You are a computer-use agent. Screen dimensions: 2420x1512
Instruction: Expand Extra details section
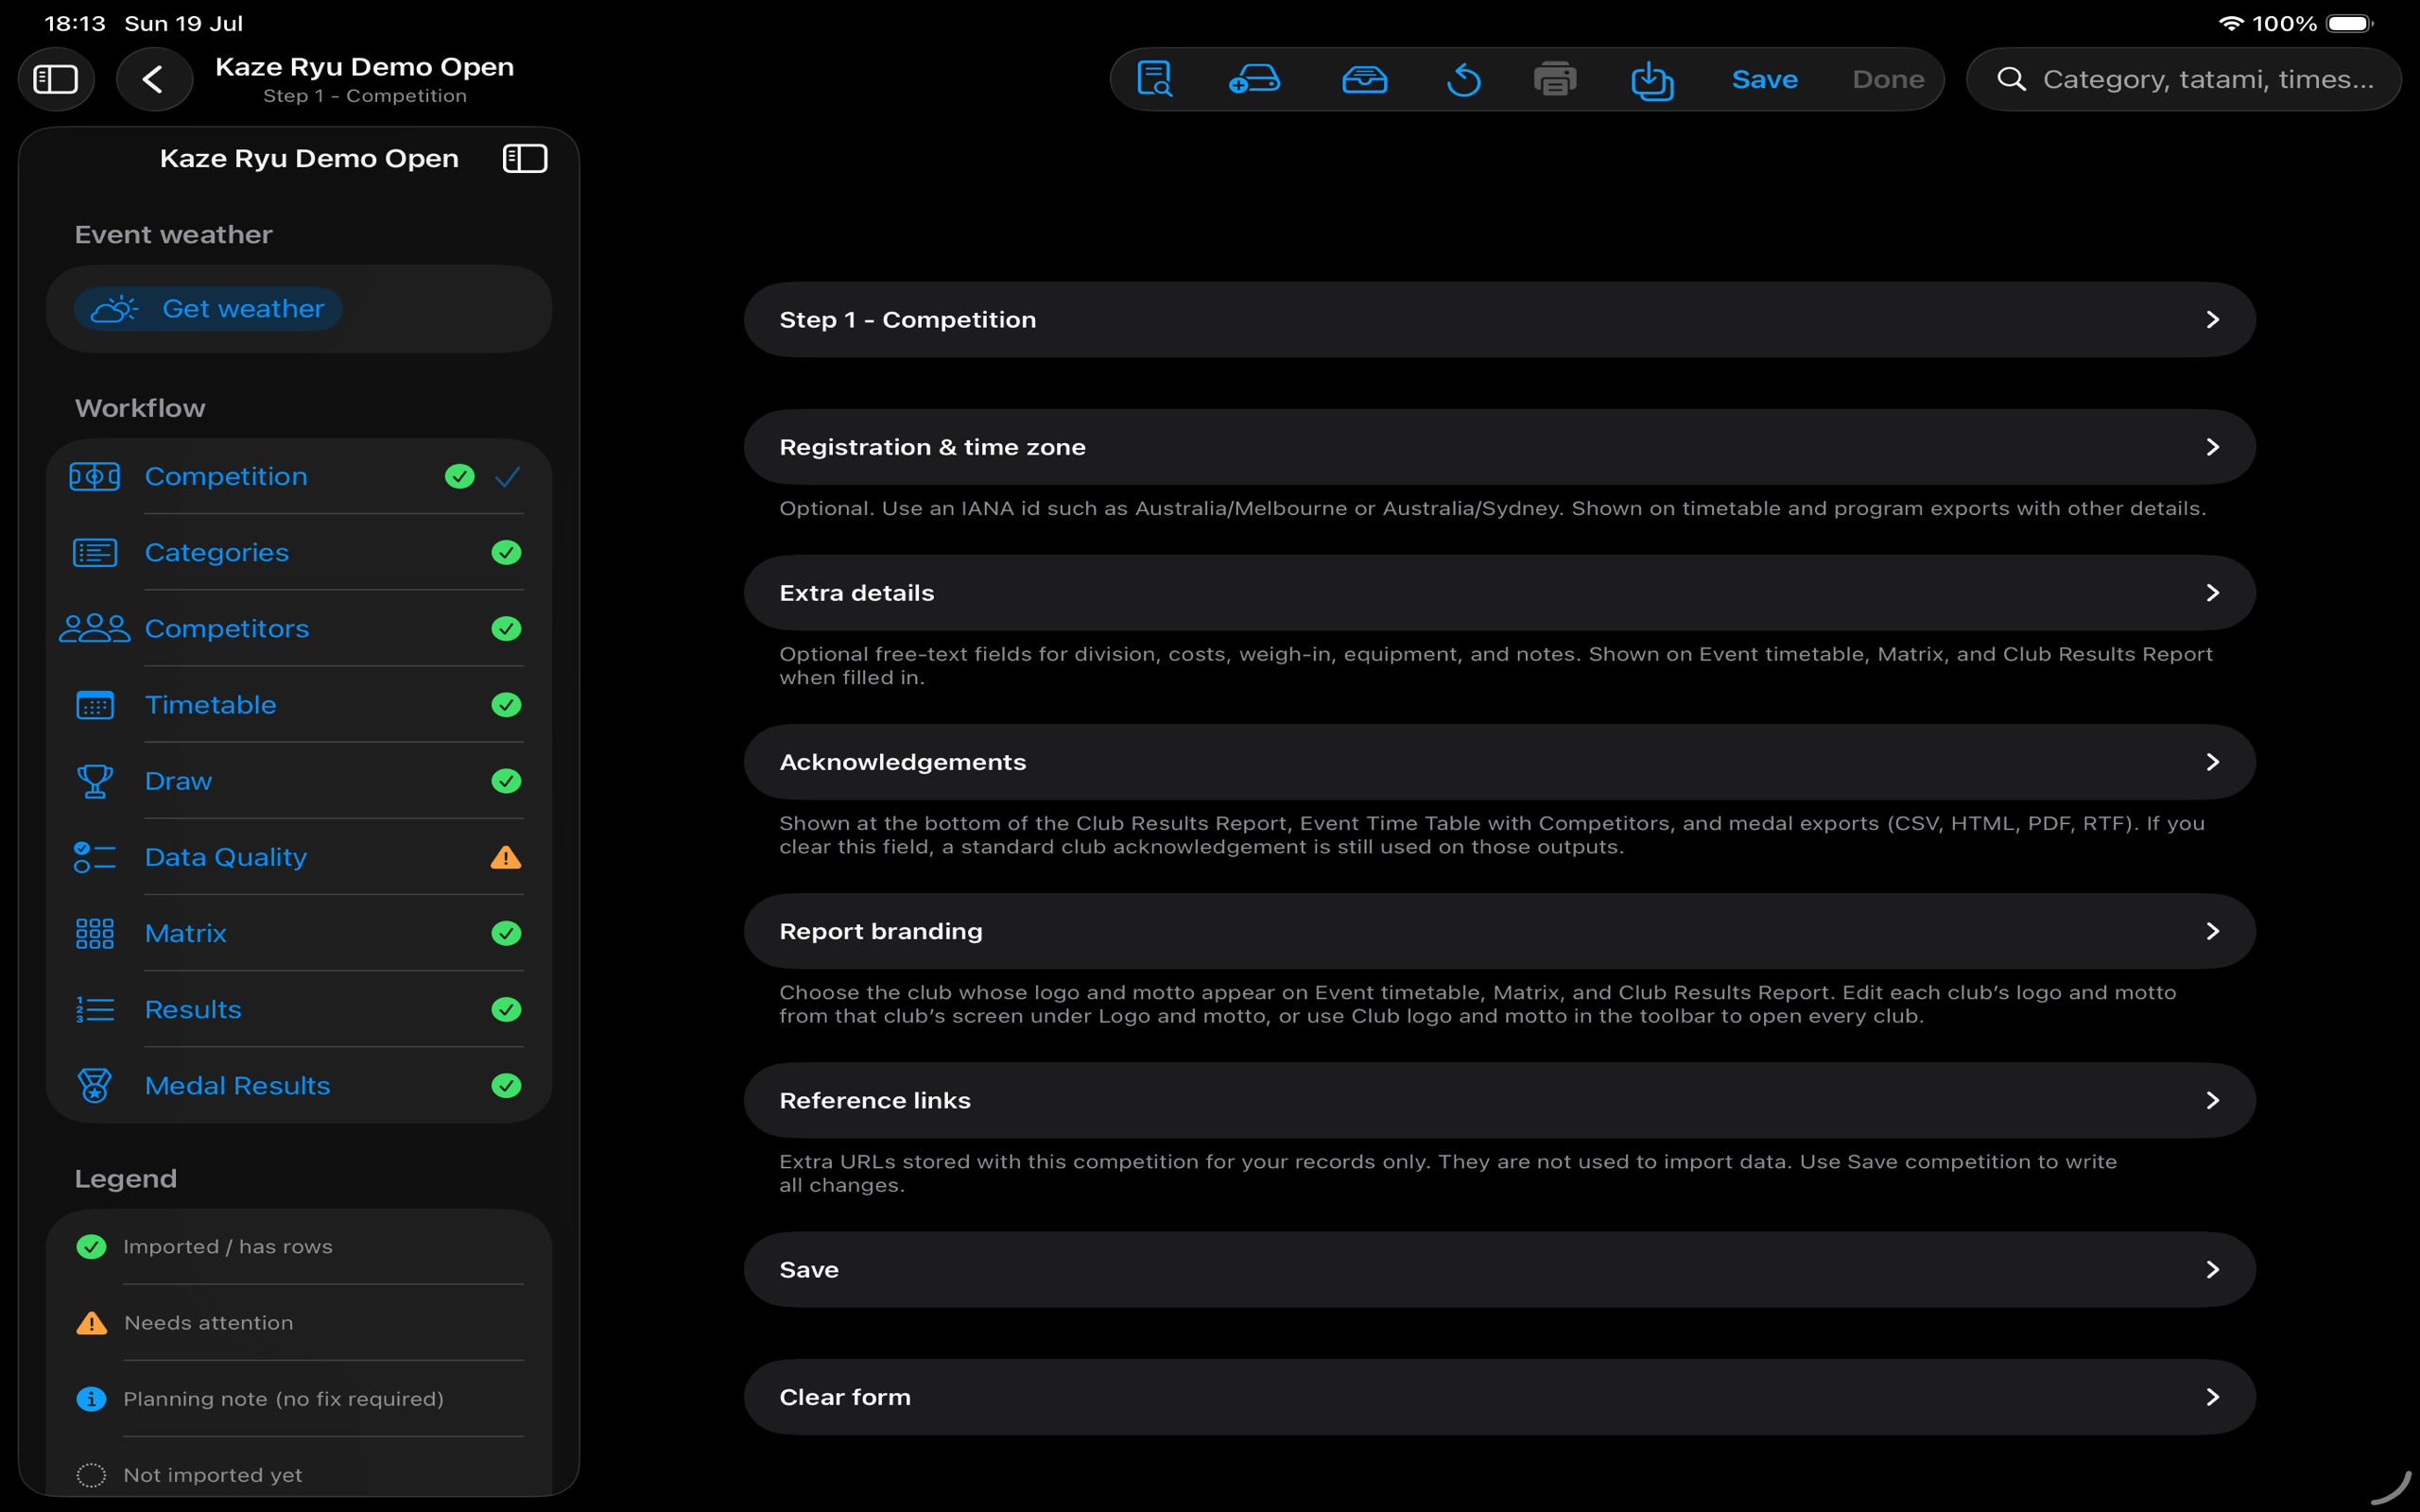point(1499,593)
